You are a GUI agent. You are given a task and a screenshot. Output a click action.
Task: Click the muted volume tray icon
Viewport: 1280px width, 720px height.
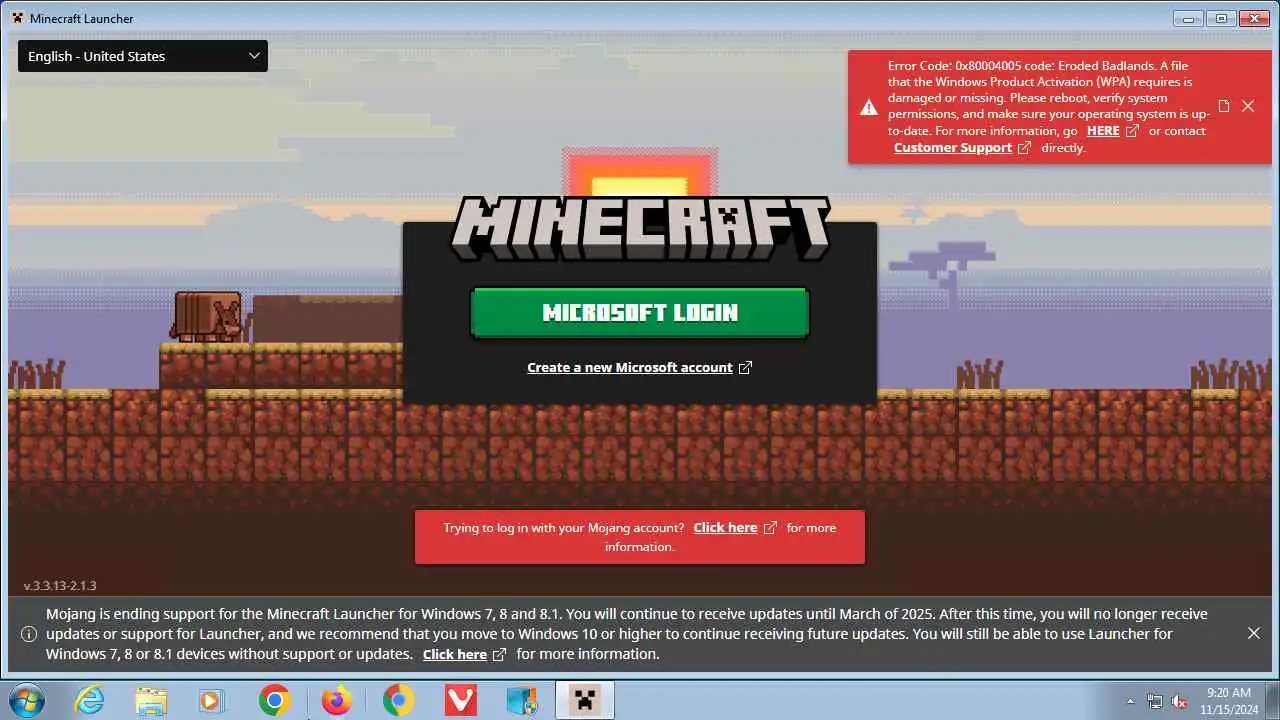click(1180, 701)
